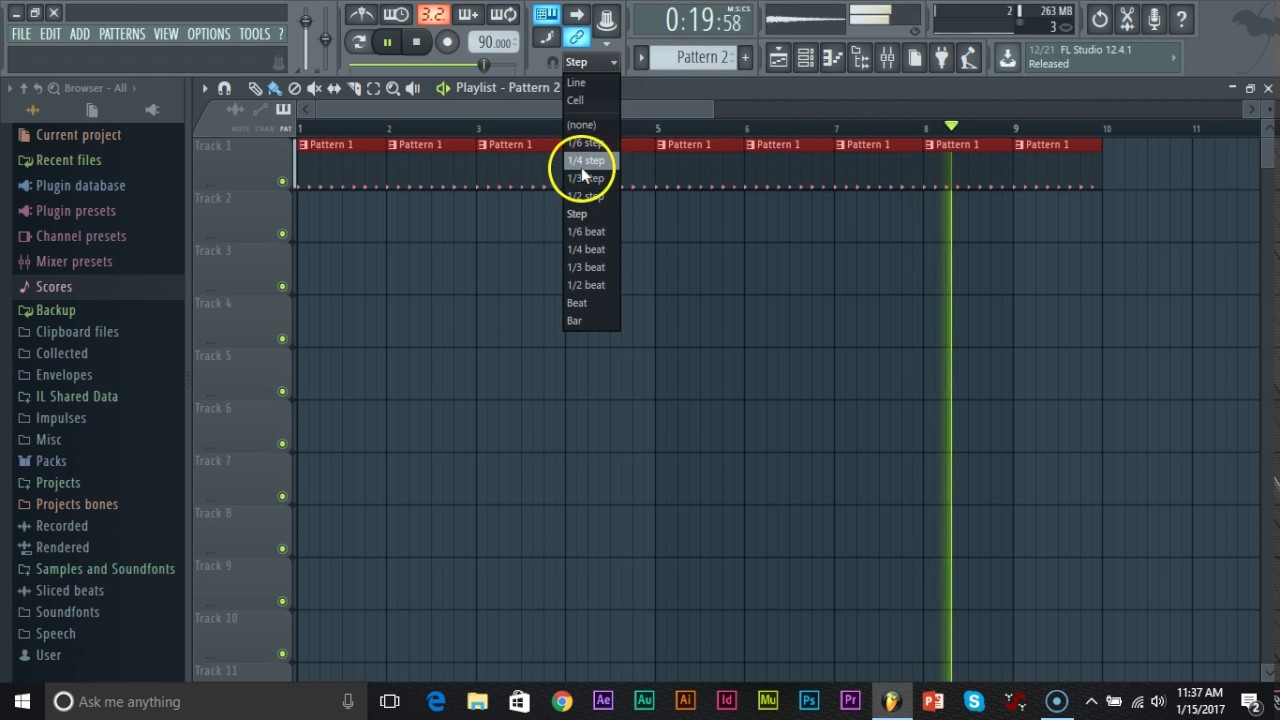
Task: Toggle pattern/song mode button
Action: click(x=359, y=42)
